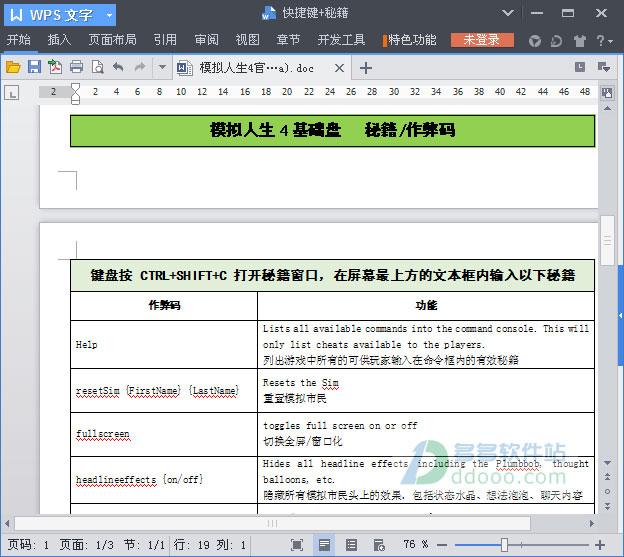Open the 引用 ribbon tab

165,40
